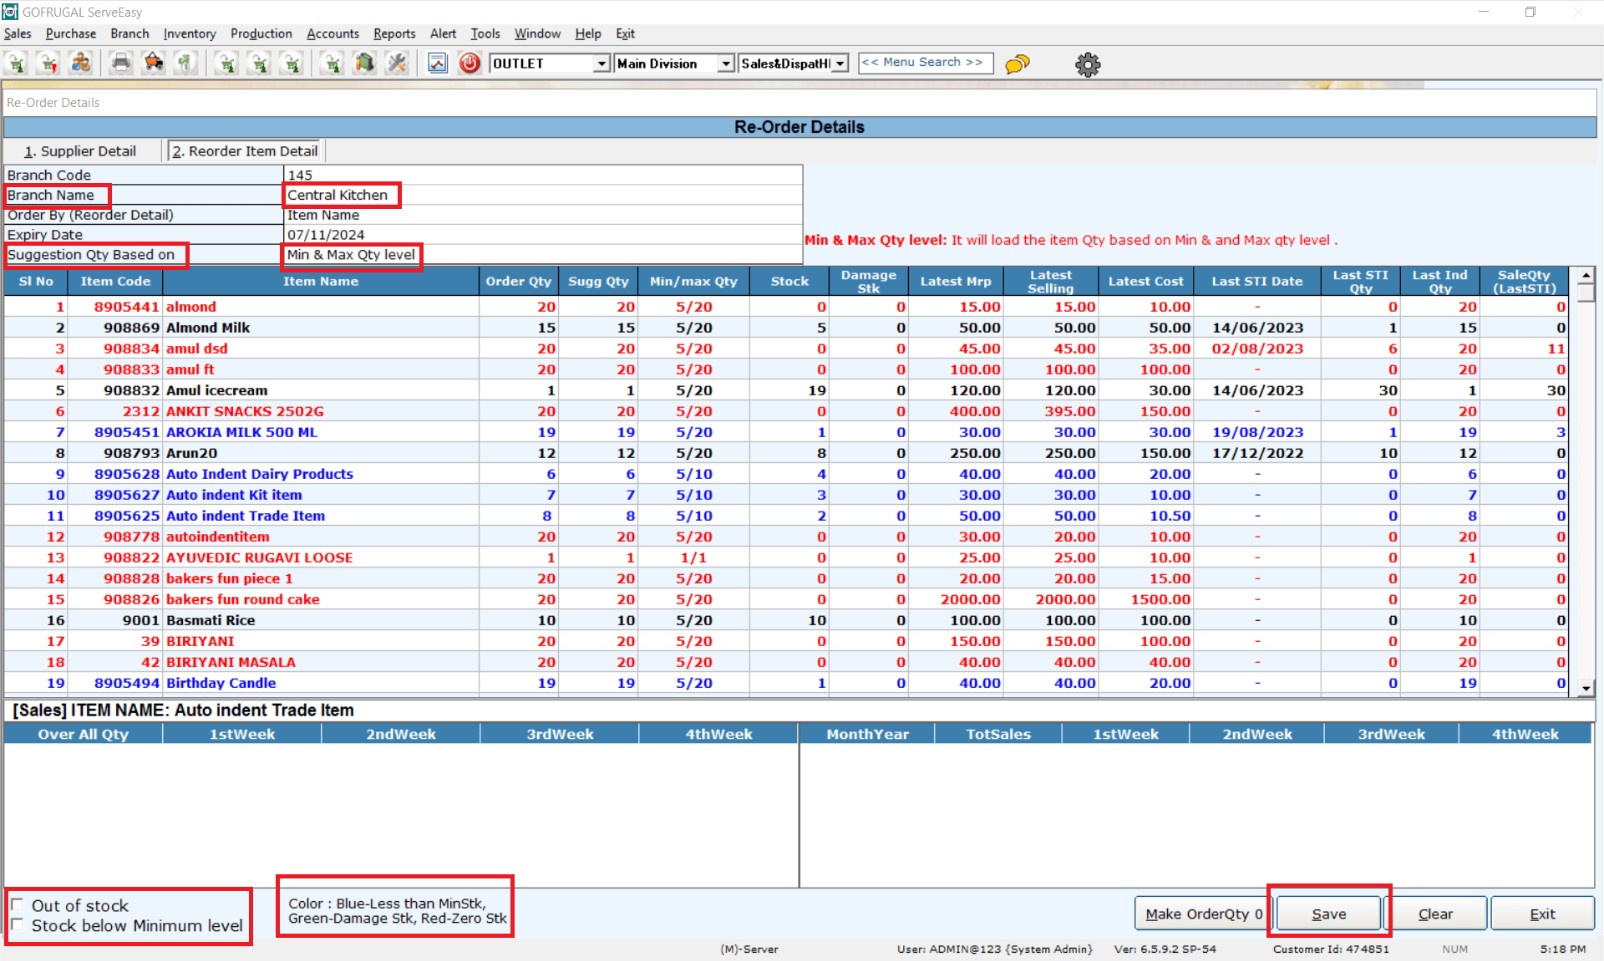Switch to the Supplier Detail tab
Viewport: 1604px width, 961px height.
pyautogui.click(x=80, y=151)
